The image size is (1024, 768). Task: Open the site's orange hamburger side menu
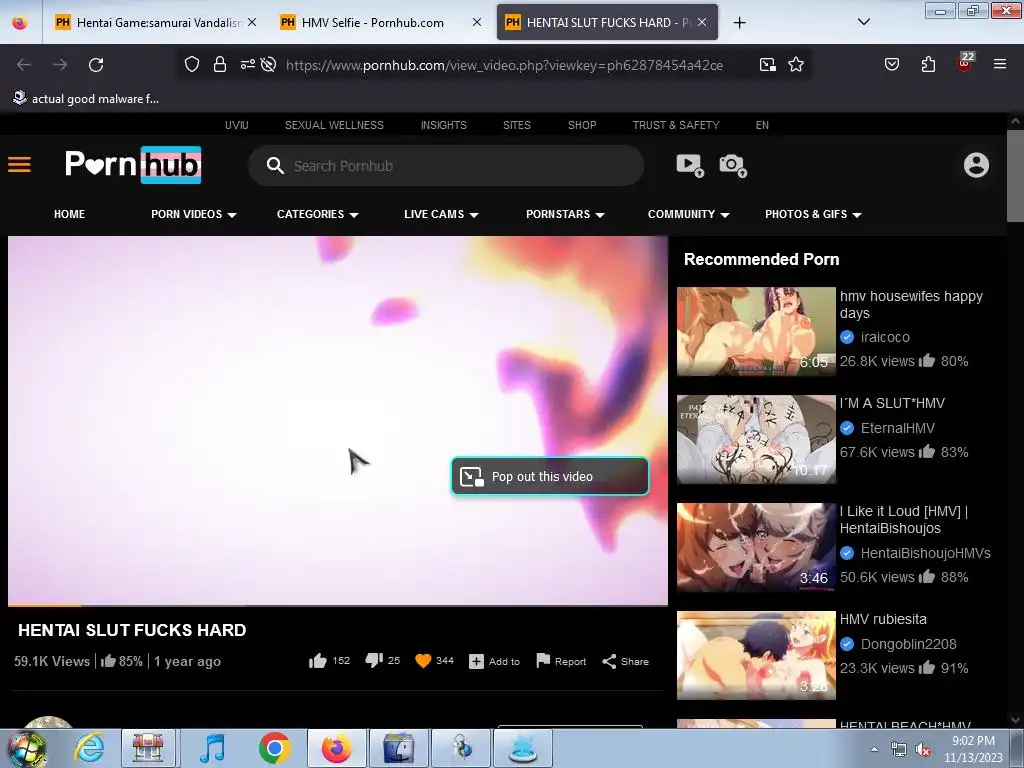click(20, 165)
